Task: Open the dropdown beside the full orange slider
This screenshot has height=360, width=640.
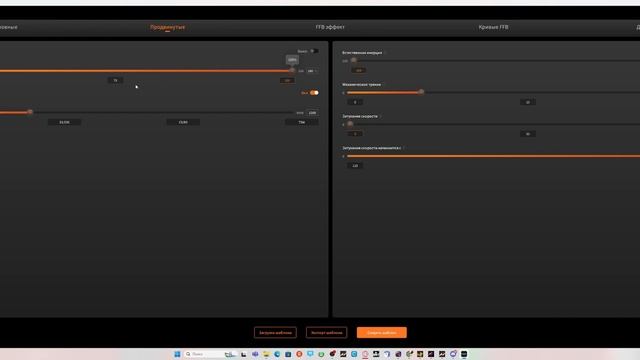Action: (312, 71)
